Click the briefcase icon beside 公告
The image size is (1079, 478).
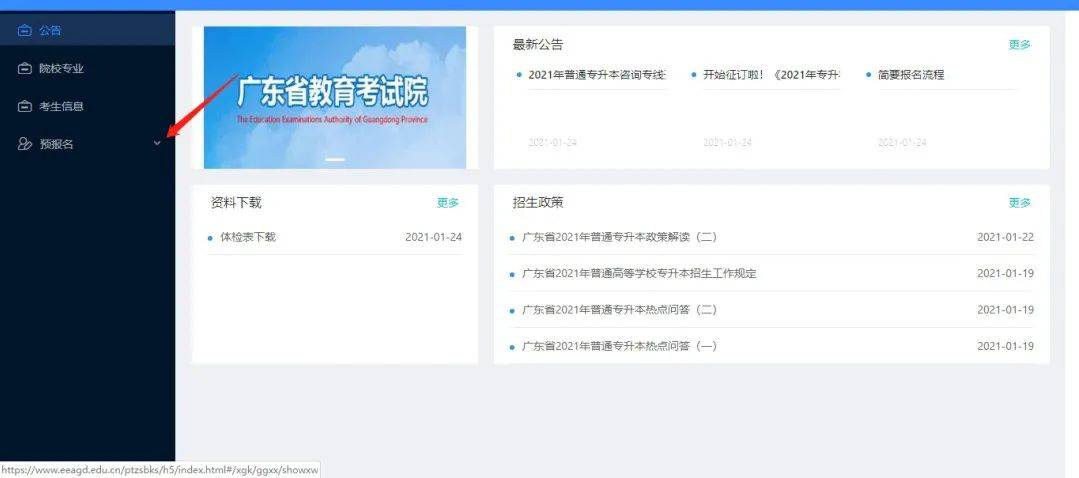(x=25, y=30)
